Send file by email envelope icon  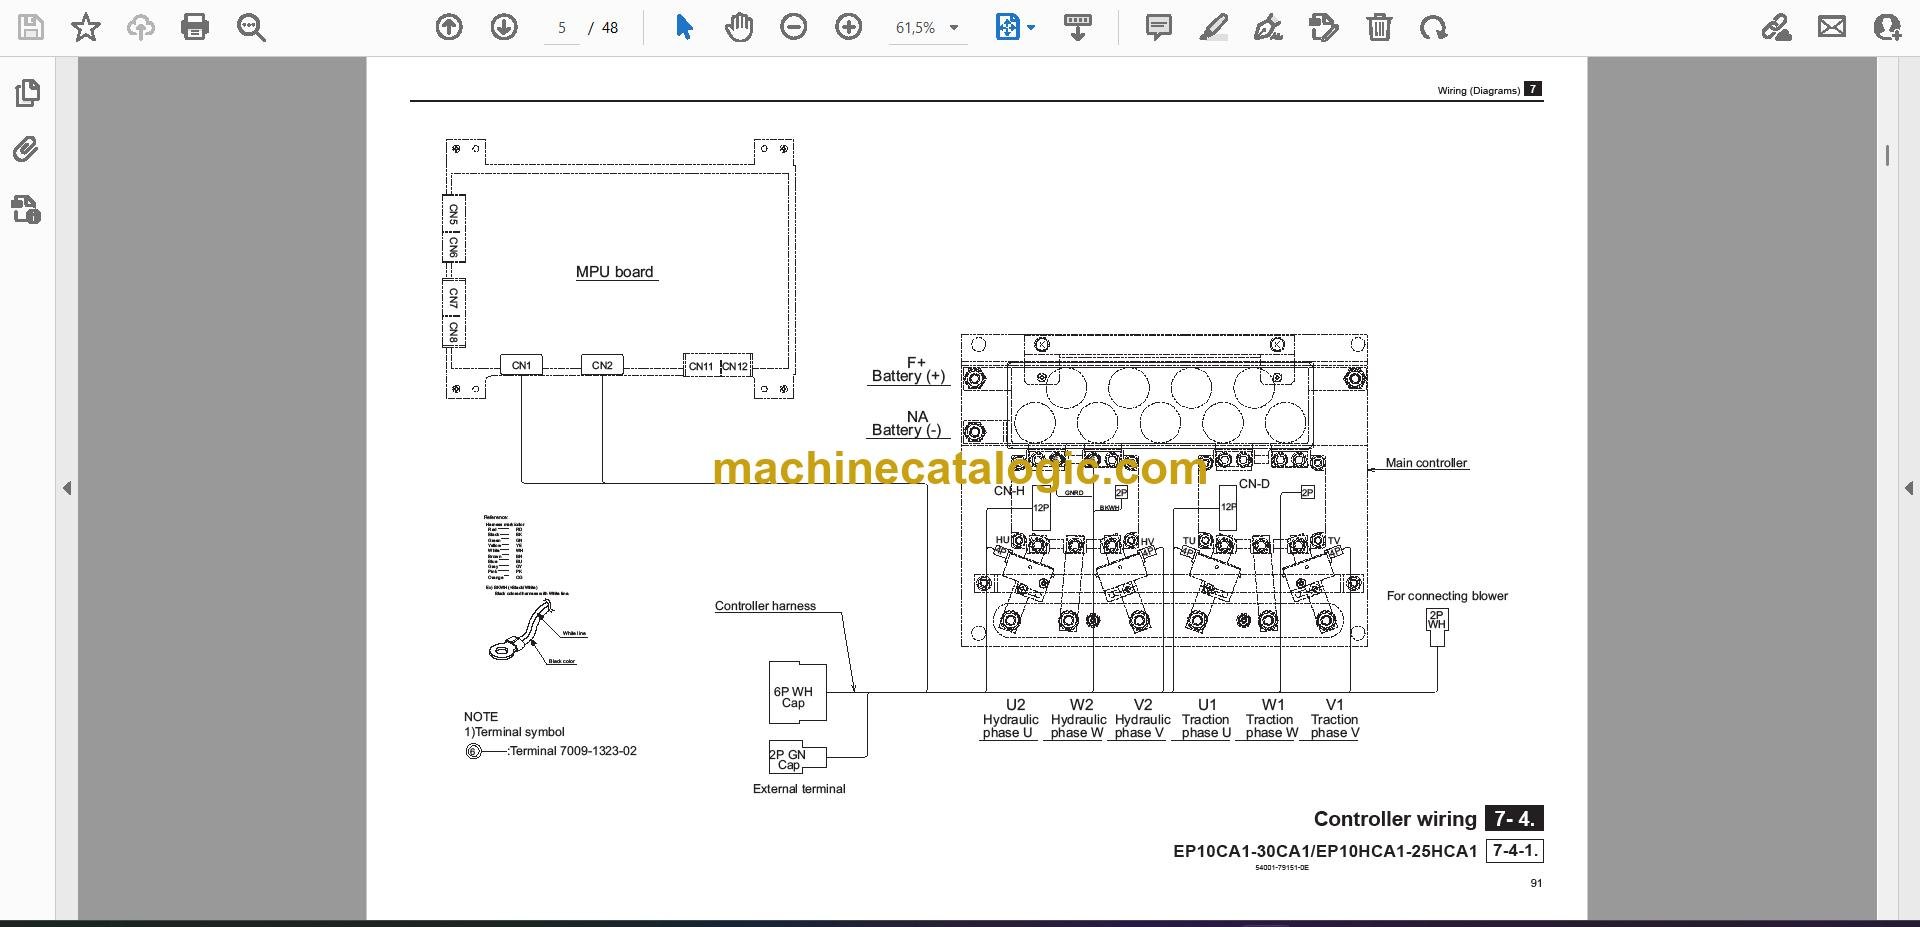coord(1832,27)
